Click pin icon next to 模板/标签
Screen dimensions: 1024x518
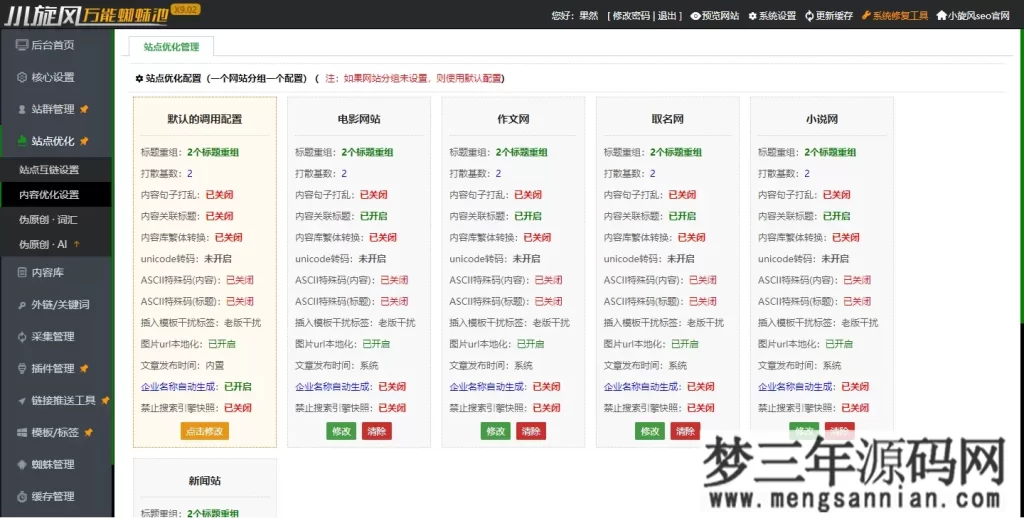coord(88,432)
